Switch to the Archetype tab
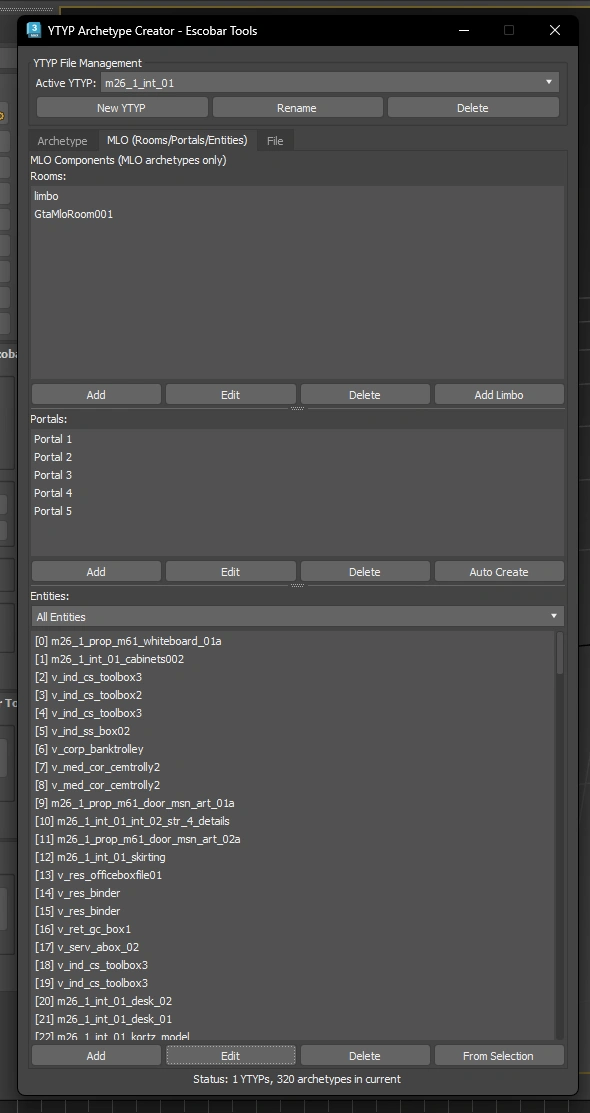The height and width of the screenshot is (1113, 590). (x=62, y=141)
